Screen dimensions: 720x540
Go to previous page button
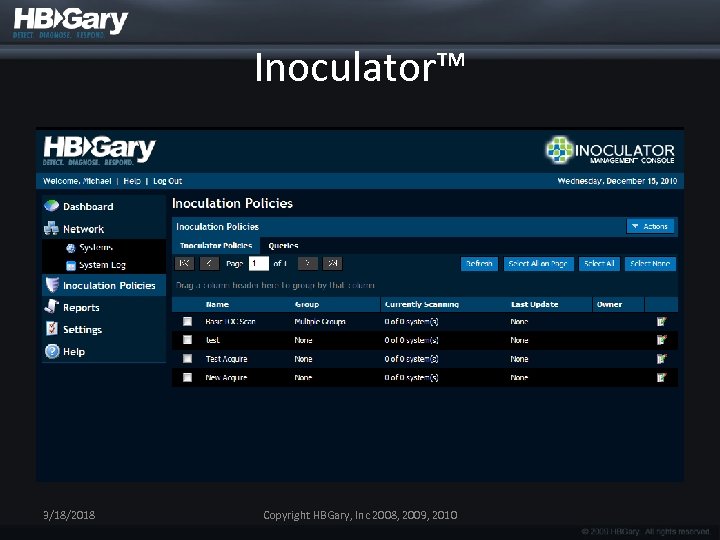pyautogui.click(x=209, y=264)
